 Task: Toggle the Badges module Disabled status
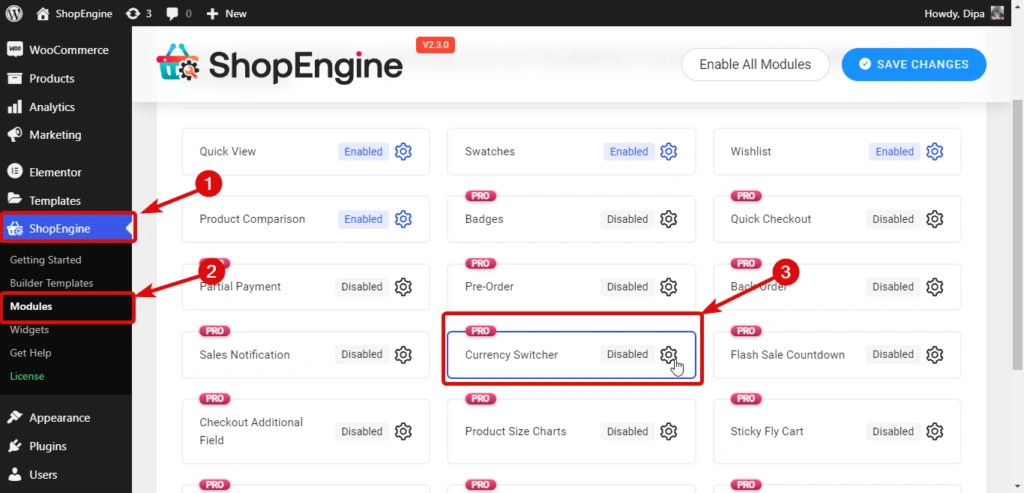627,219
